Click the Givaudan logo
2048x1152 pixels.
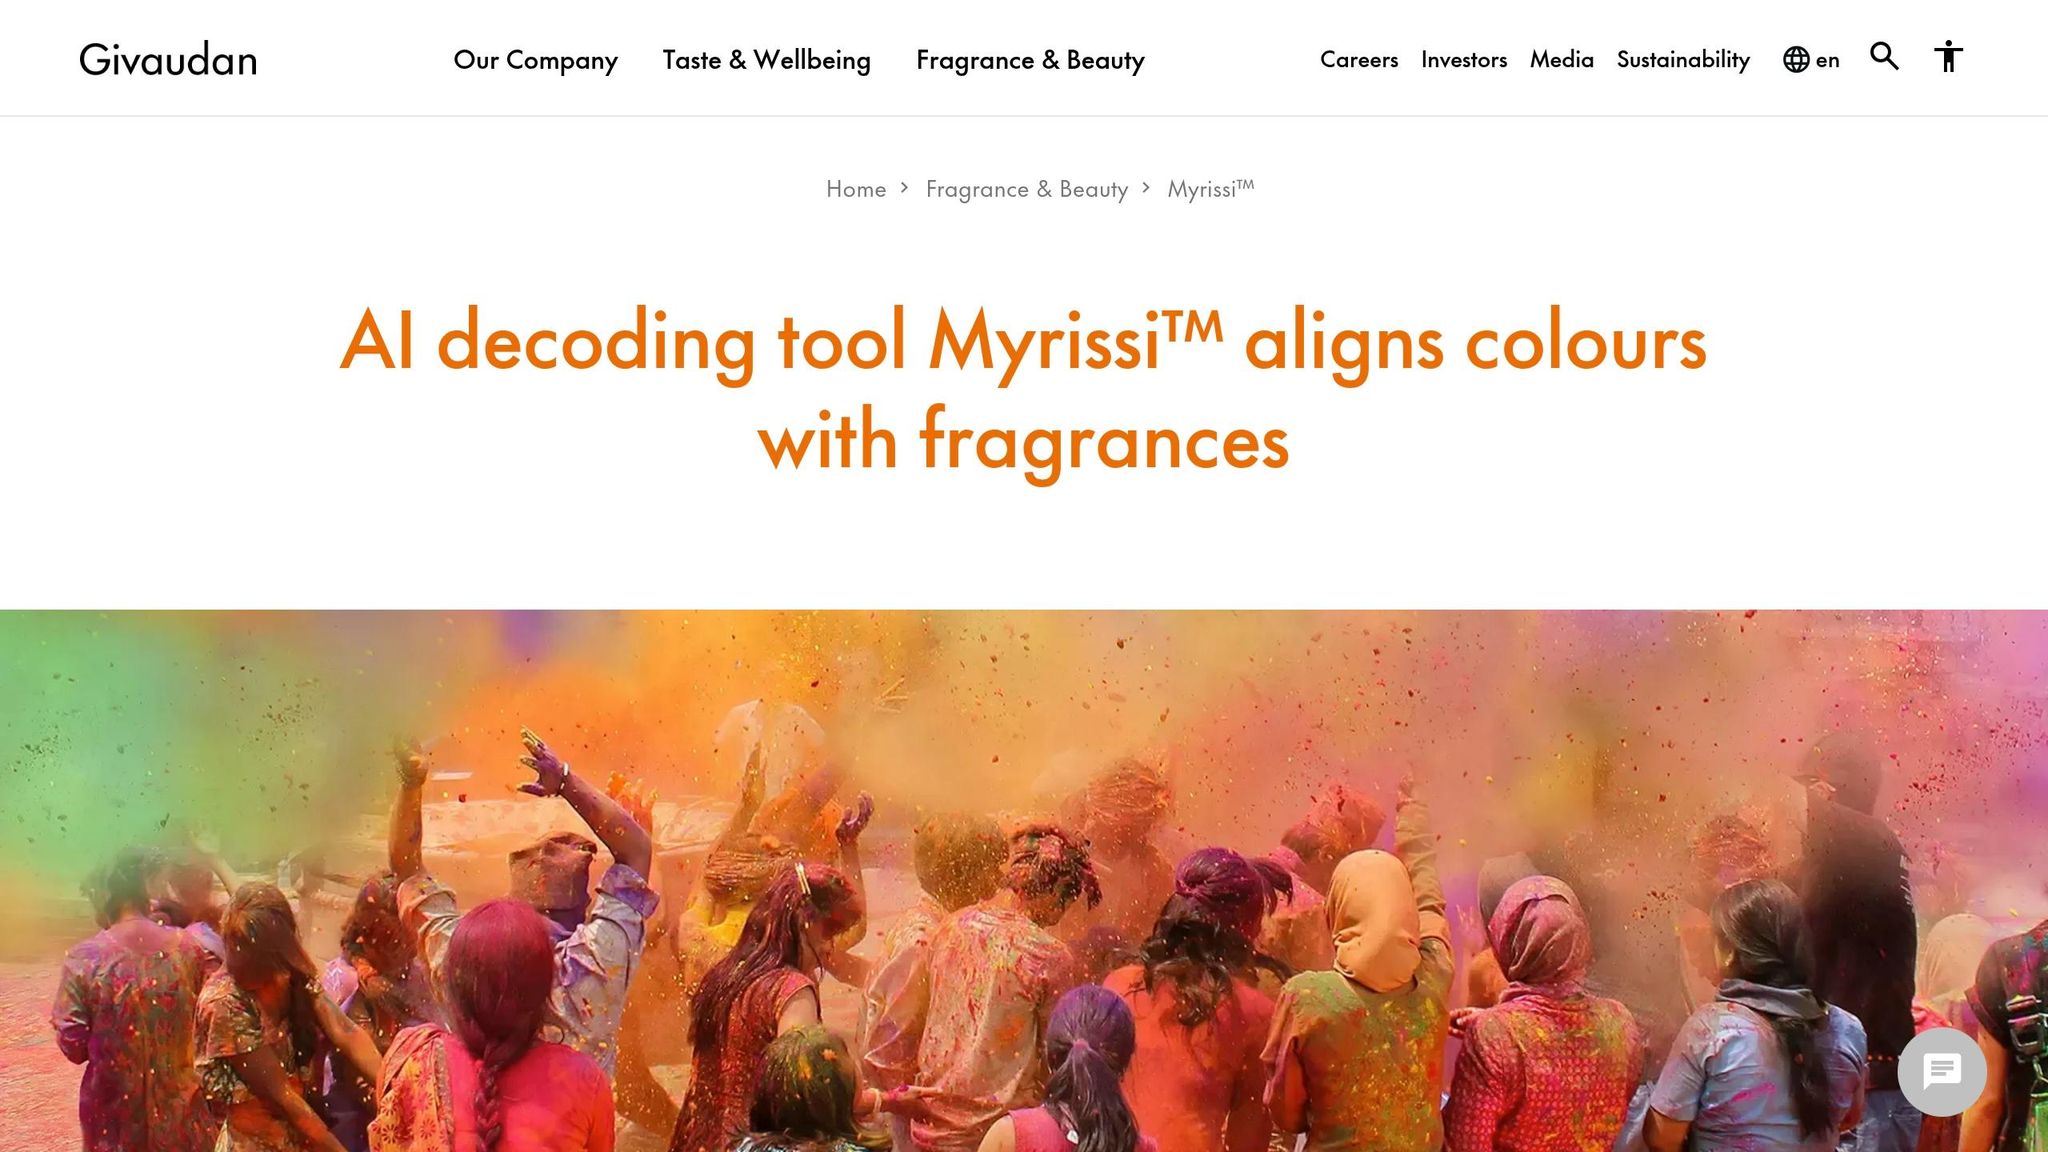click(168, 60)
